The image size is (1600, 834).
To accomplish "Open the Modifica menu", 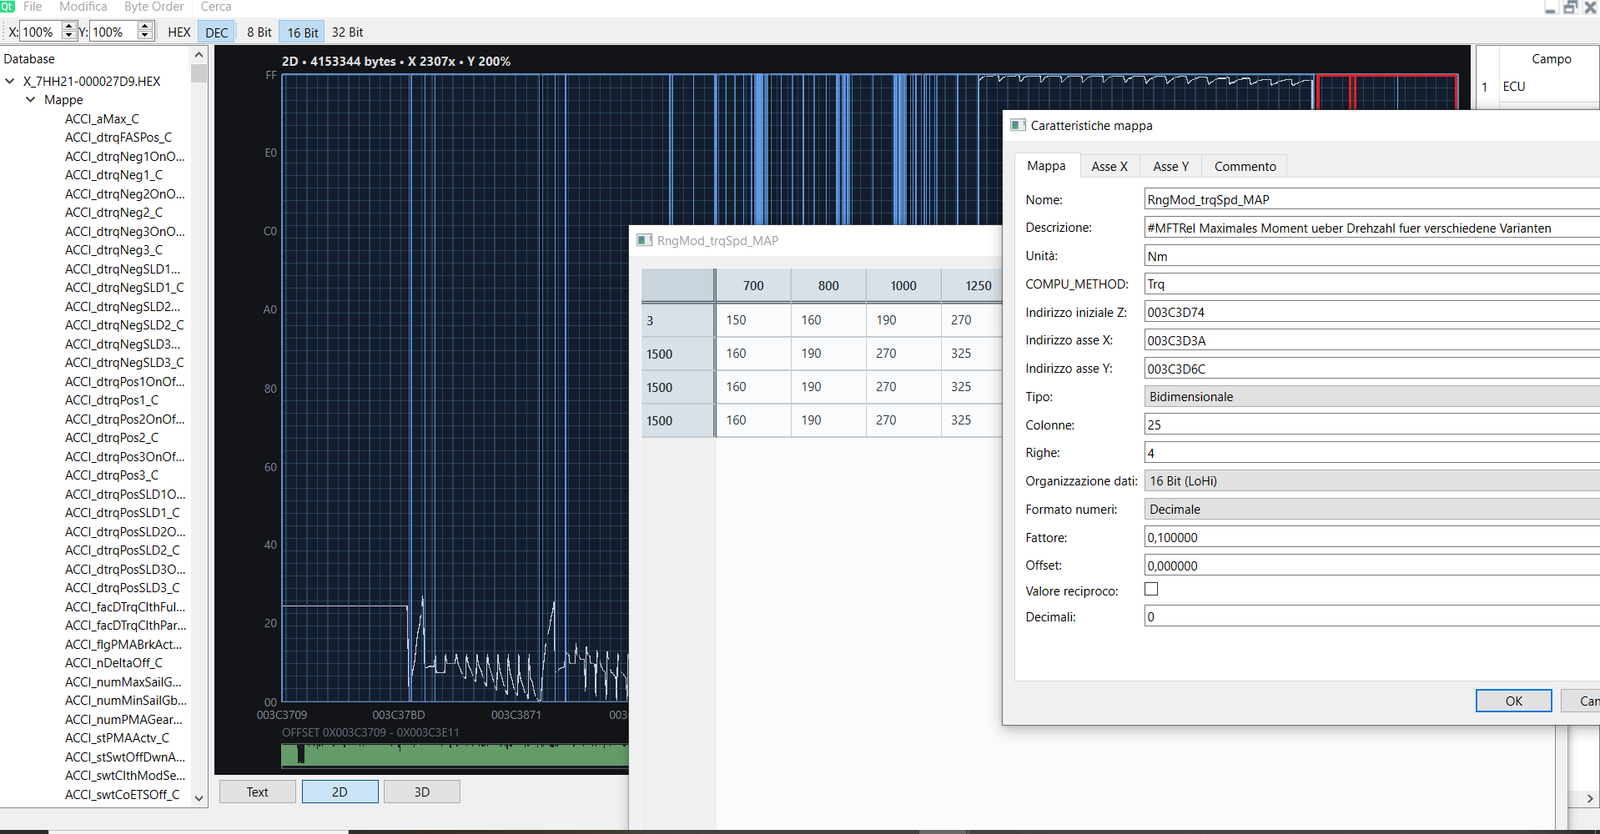I will click(x=83, y=7).
